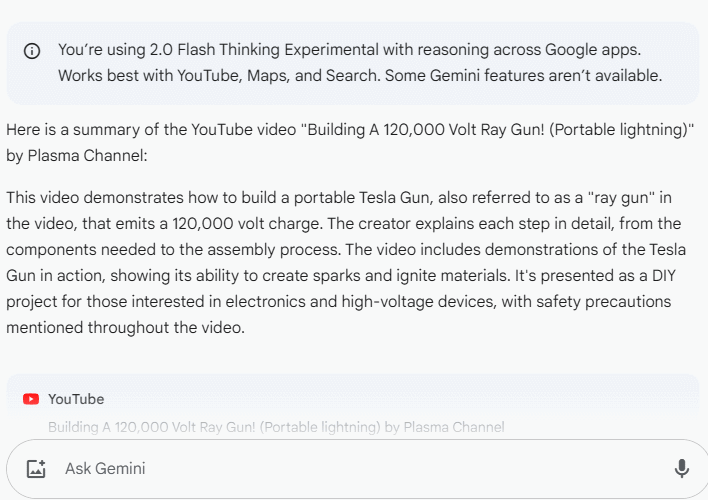
Task: Click the red YouTube logo icon
Action: [31, 399]
